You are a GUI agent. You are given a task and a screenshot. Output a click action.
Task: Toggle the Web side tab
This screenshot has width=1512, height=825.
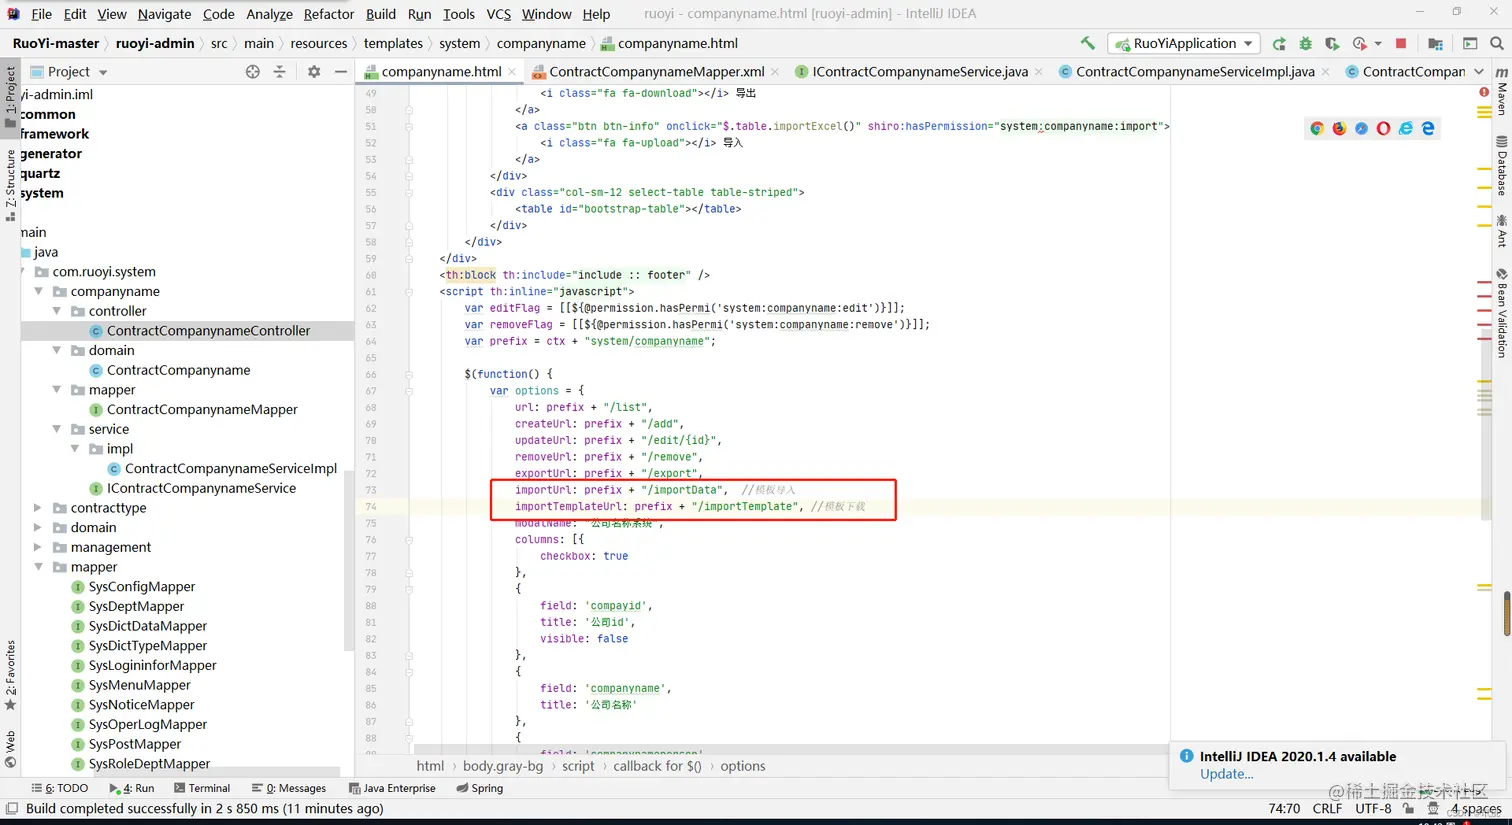click(x=10, y=749)
